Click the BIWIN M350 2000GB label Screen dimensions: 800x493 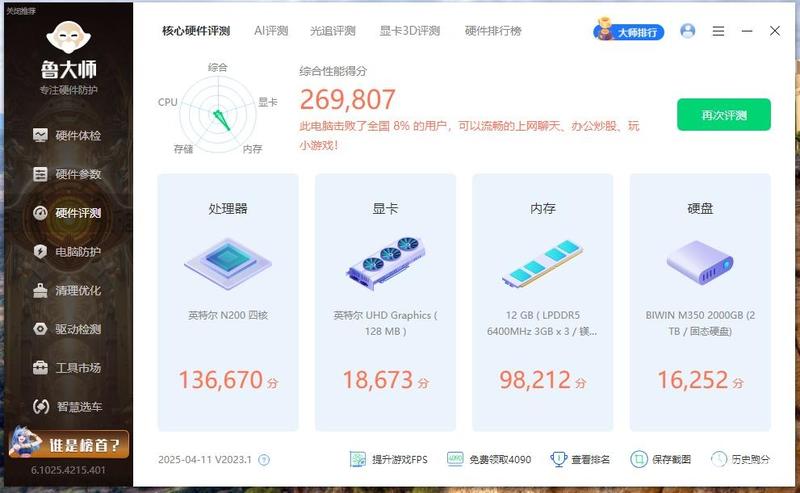700,323
